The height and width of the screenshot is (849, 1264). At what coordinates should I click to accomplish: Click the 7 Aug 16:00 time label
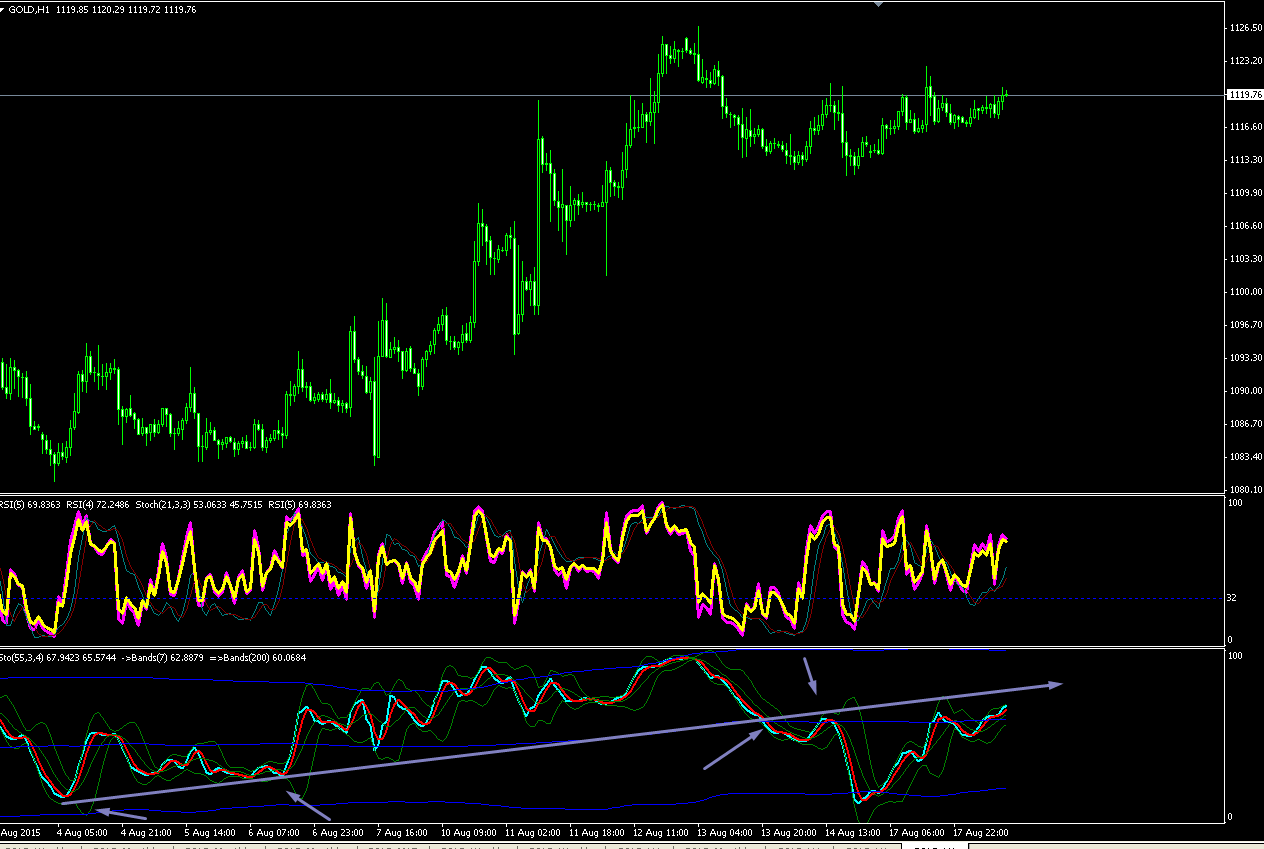point(402,832)
